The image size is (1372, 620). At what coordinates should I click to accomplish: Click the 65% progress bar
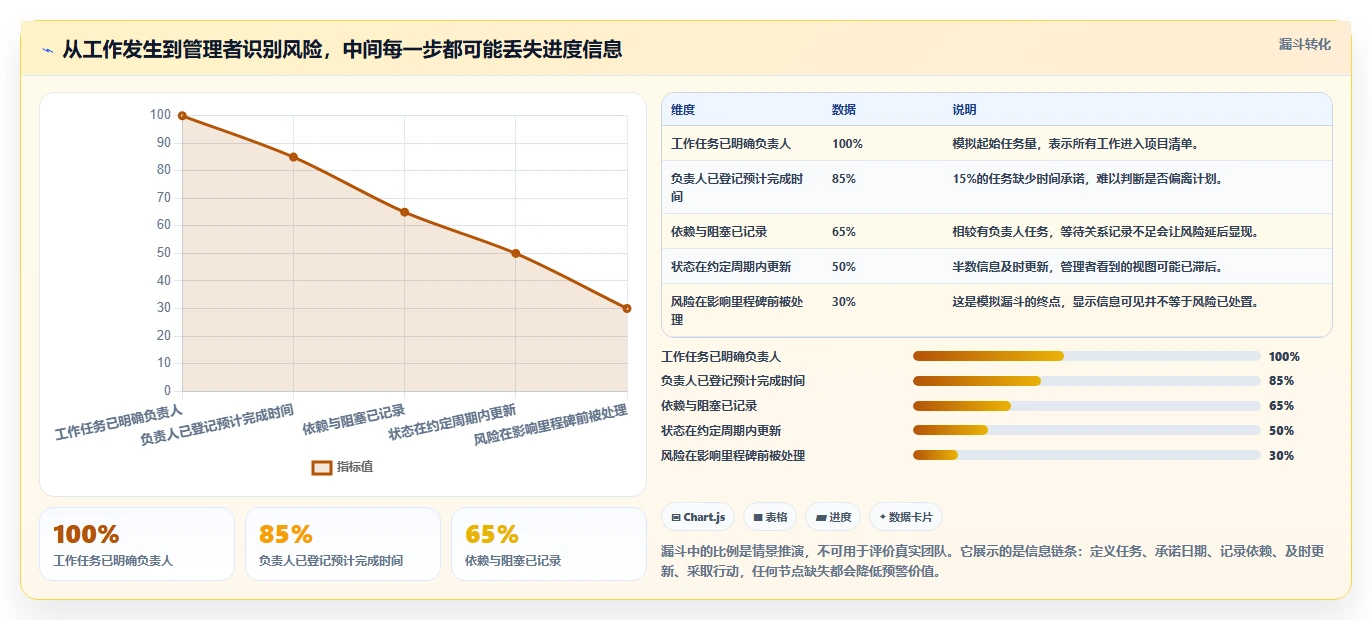pyautogui.click(x=1087, y=406)
